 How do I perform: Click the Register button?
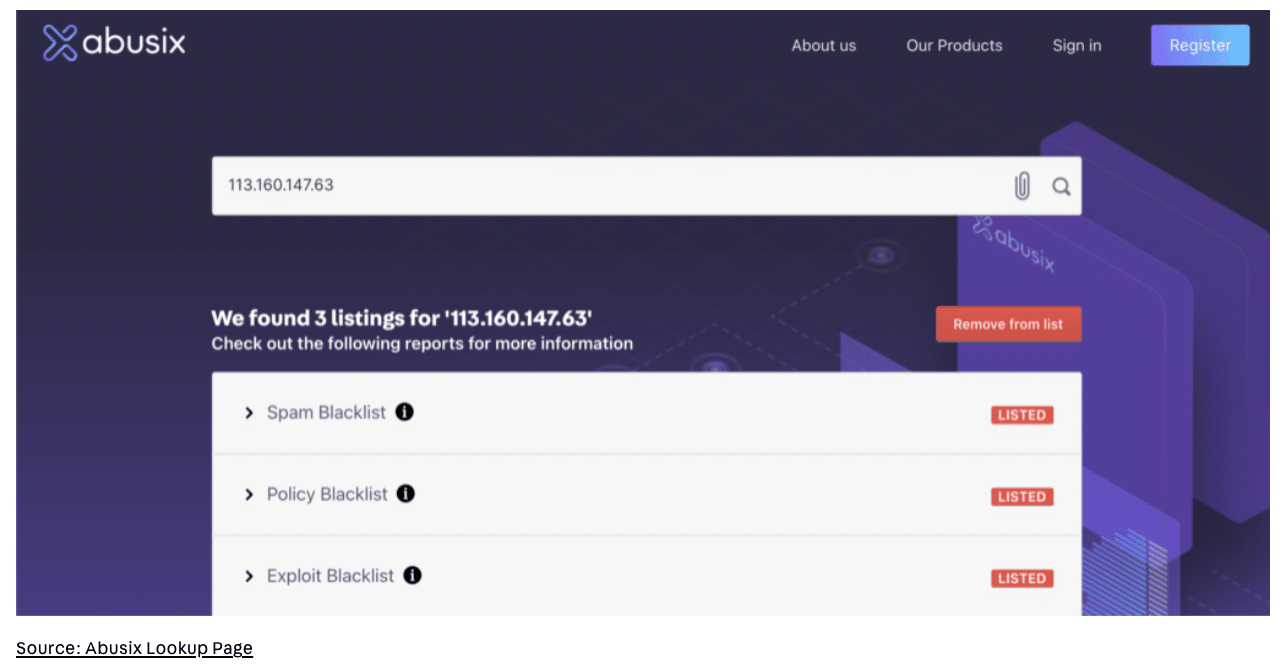1200,45
